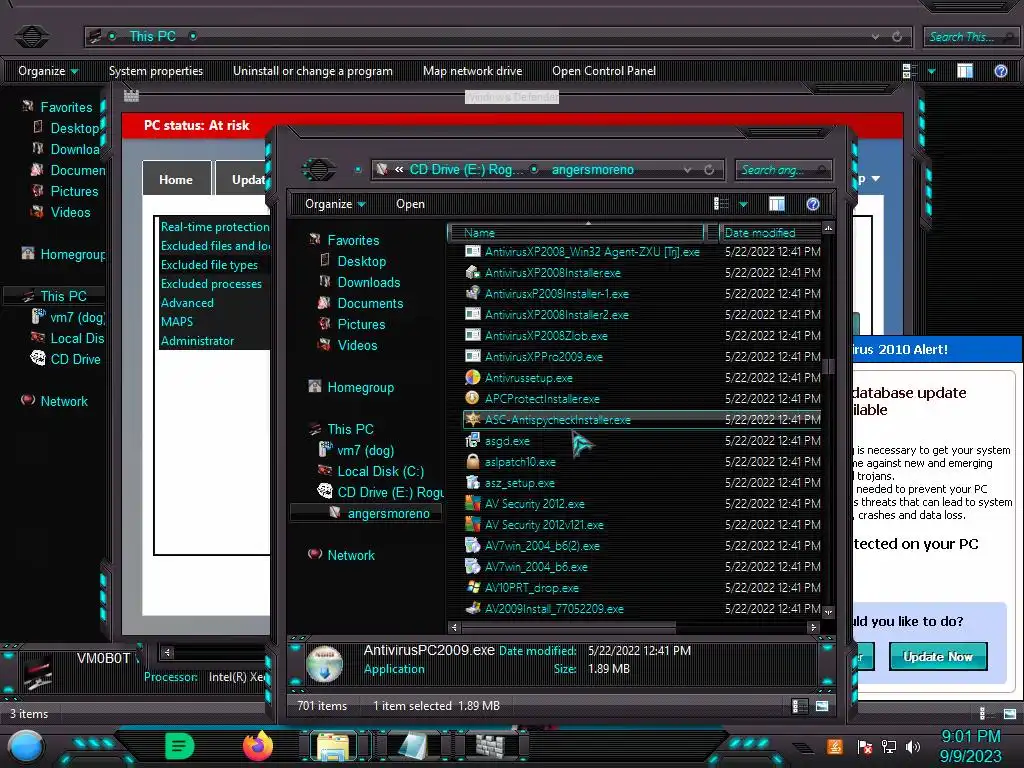
Task: Open Organize dropdown in front Explorer window
Action: coord(335,204)
